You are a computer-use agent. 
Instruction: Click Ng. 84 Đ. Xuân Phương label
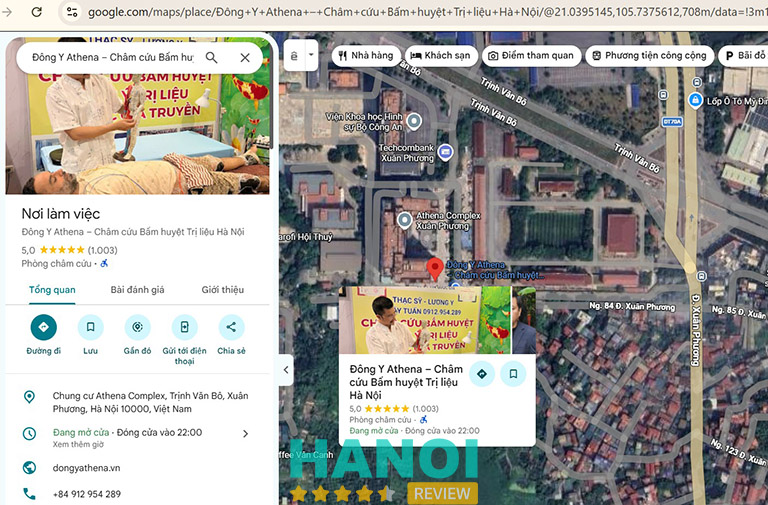[631, 307]
